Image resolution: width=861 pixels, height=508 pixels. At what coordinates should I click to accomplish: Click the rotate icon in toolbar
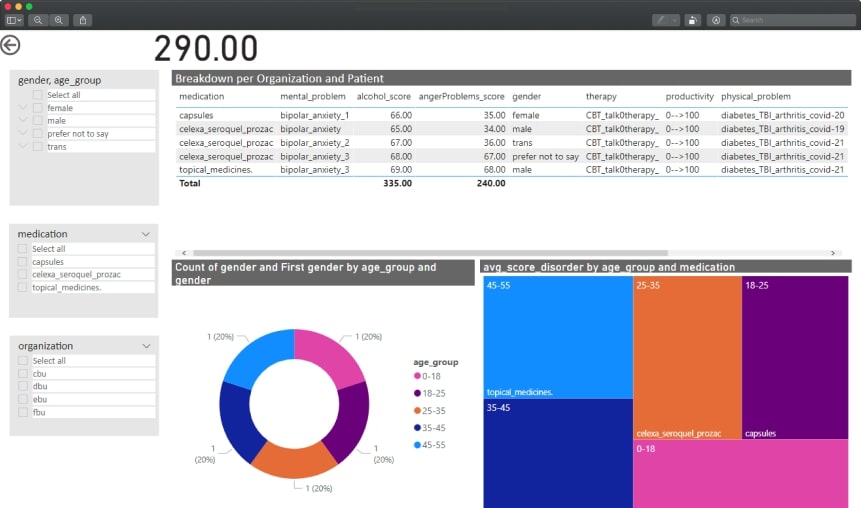692,20
